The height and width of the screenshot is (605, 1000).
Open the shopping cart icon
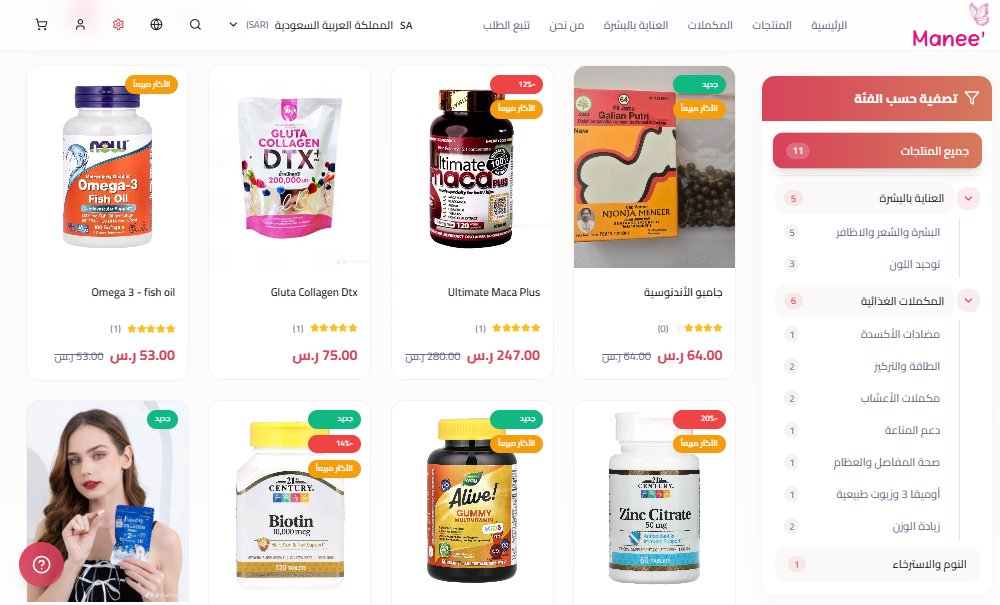pos(41,25)
